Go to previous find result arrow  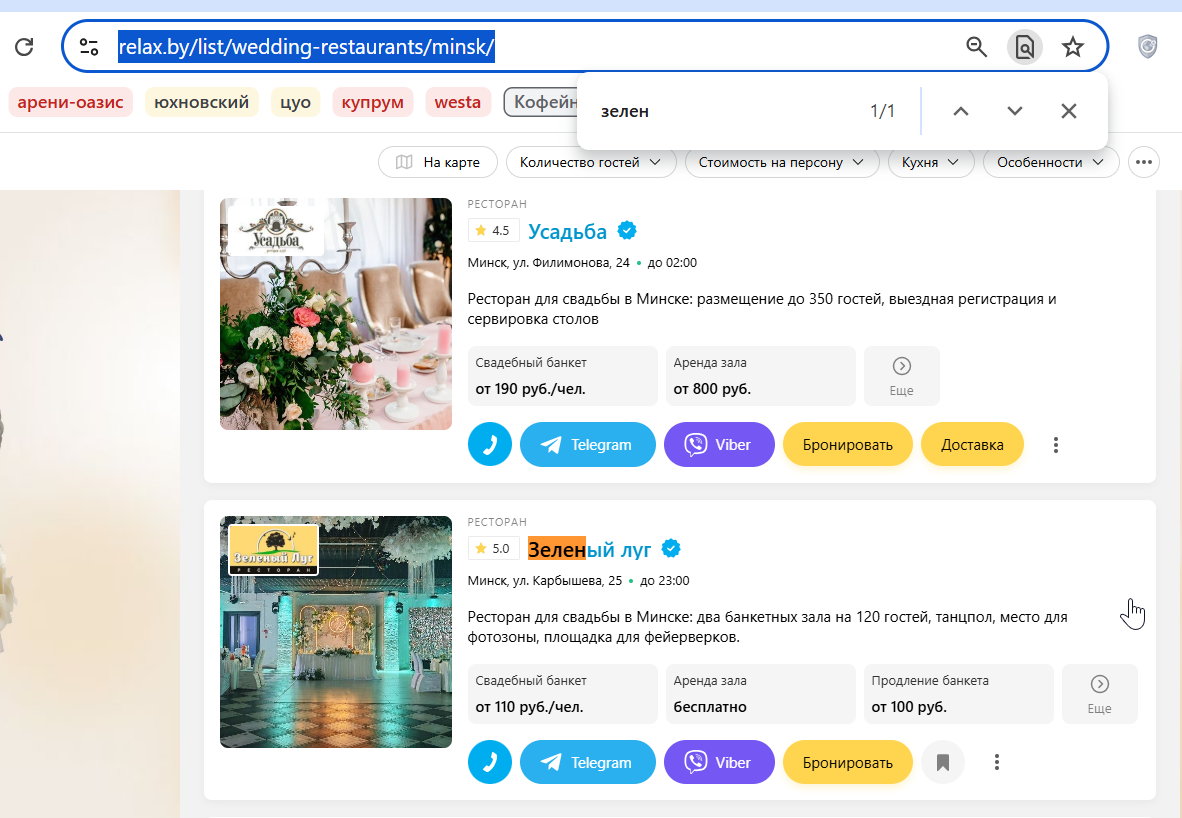(x=960, y=111)
